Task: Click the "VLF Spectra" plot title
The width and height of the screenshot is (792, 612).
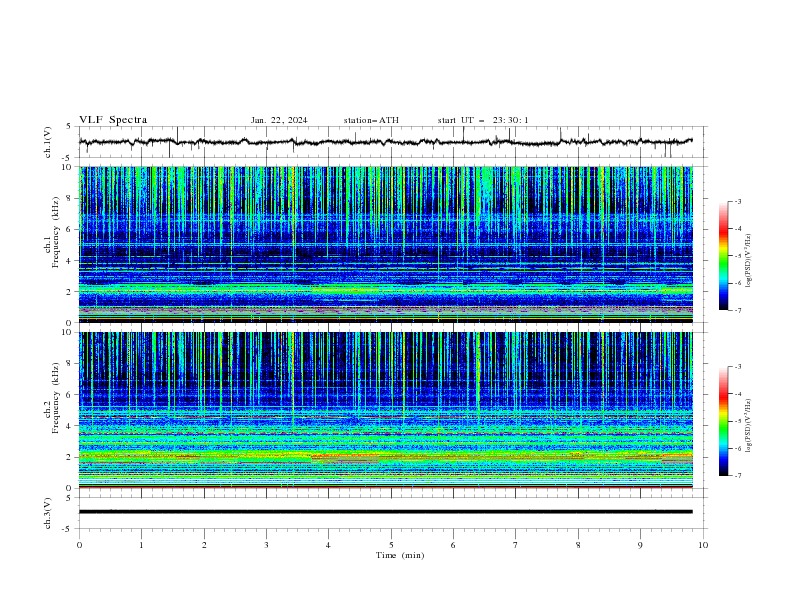Action: 113,120
